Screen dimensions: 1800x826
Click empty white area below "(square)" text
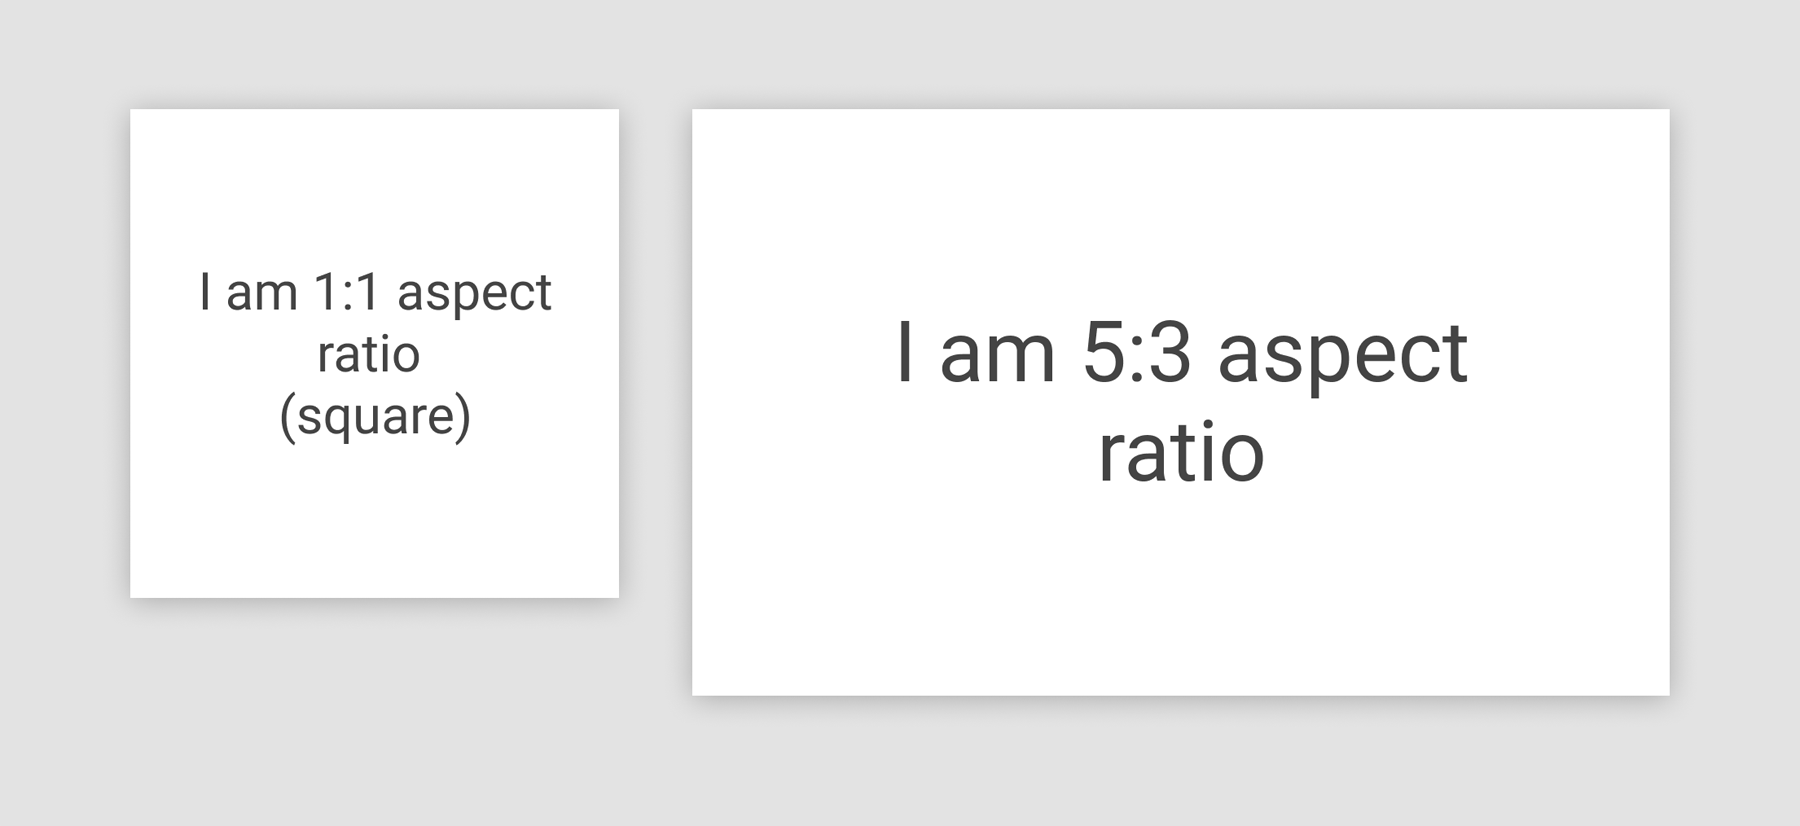pos(374,520)
